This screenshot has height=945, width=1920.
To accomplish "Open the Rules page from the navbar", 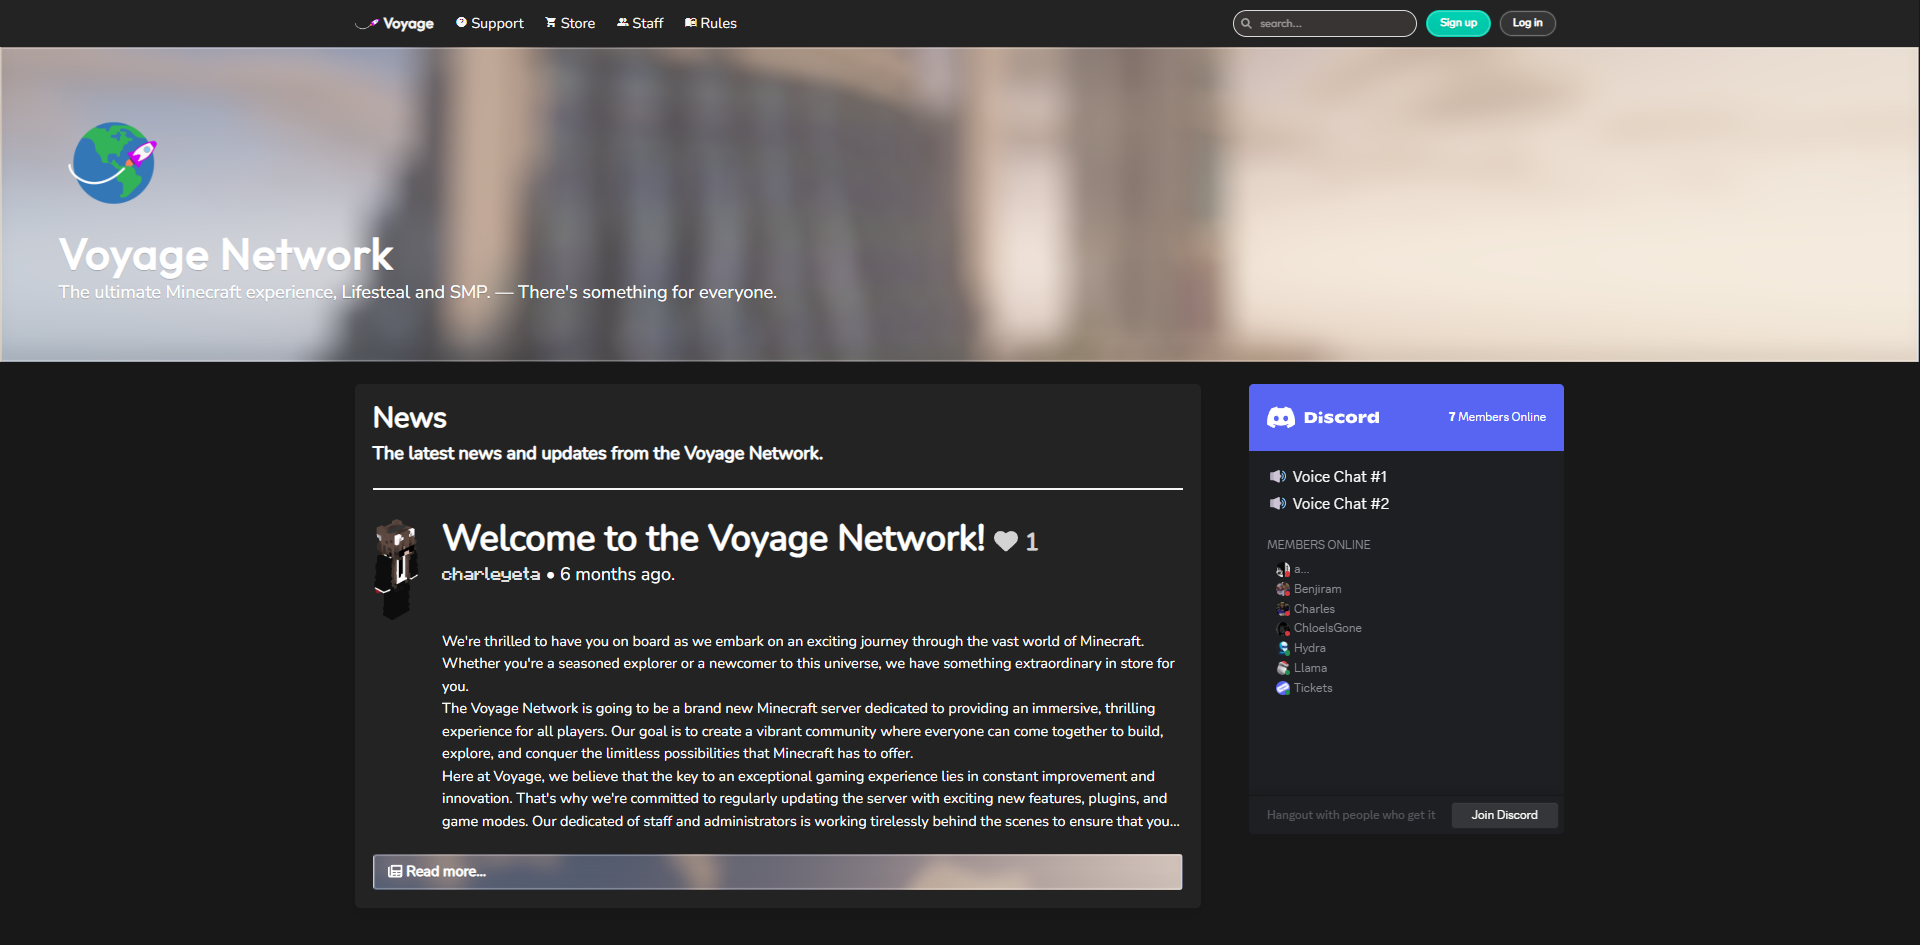I will pos(710,22).
